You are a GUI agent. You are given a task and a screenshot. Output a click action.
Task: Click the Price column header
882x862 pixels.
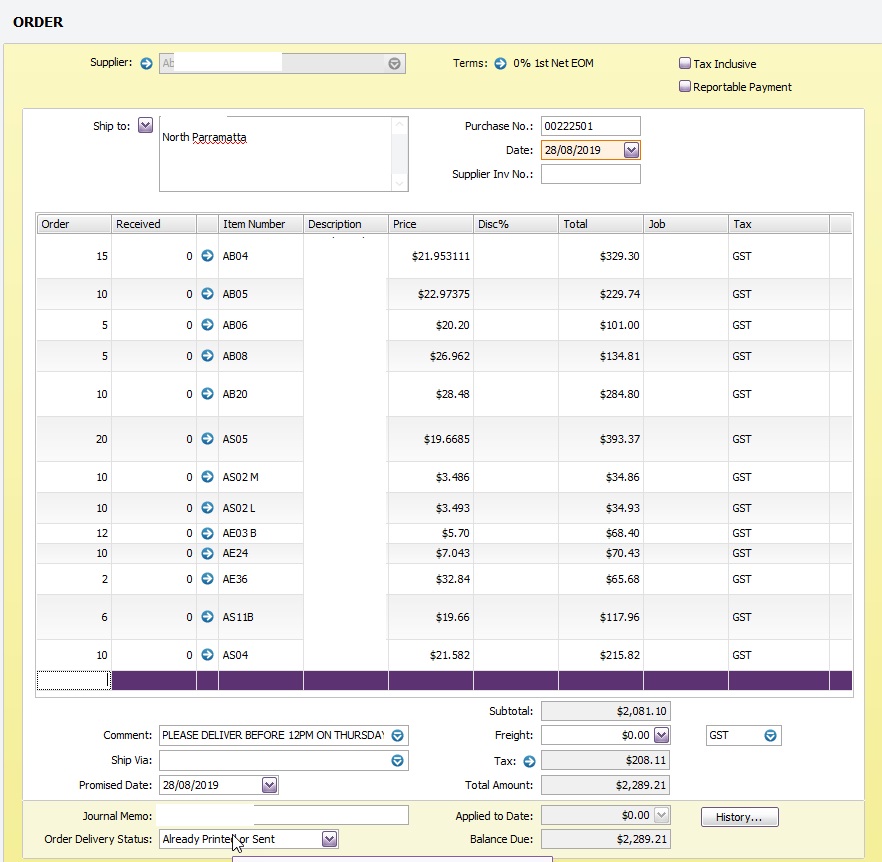pyautogui.click(x=430, y=224)
